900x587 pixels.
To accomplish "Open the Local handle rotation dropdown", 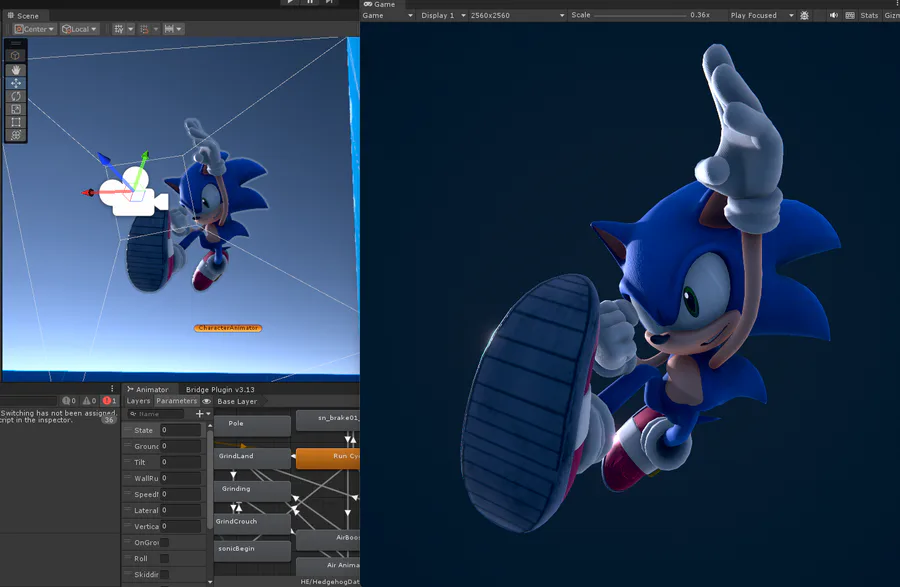I will click(x=80, y=29).
